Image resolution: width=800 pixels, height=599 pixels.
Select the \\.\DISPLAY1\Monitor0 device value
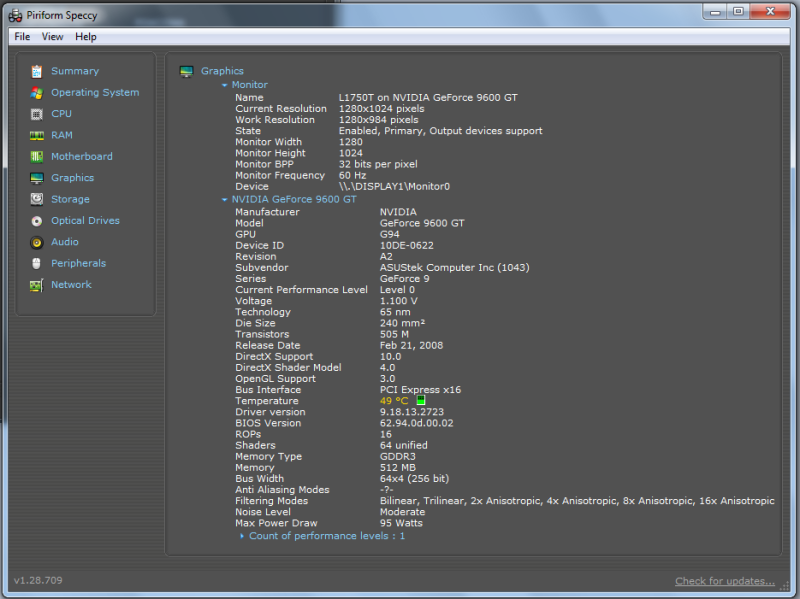(x=394, y=186)
